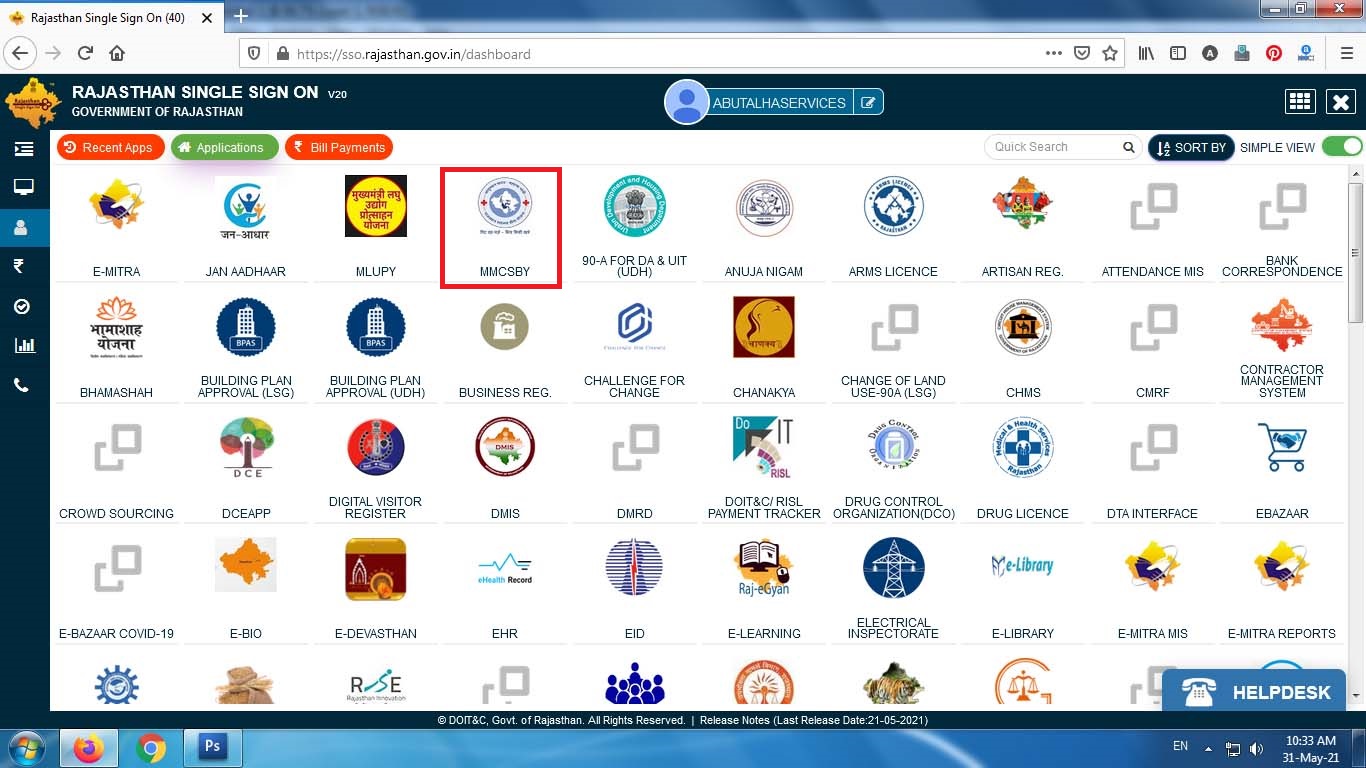Open E-MITRA MIS application
Image resolution: width=1366 pixels, height=768 pixels.
[x=1153, y=566]
